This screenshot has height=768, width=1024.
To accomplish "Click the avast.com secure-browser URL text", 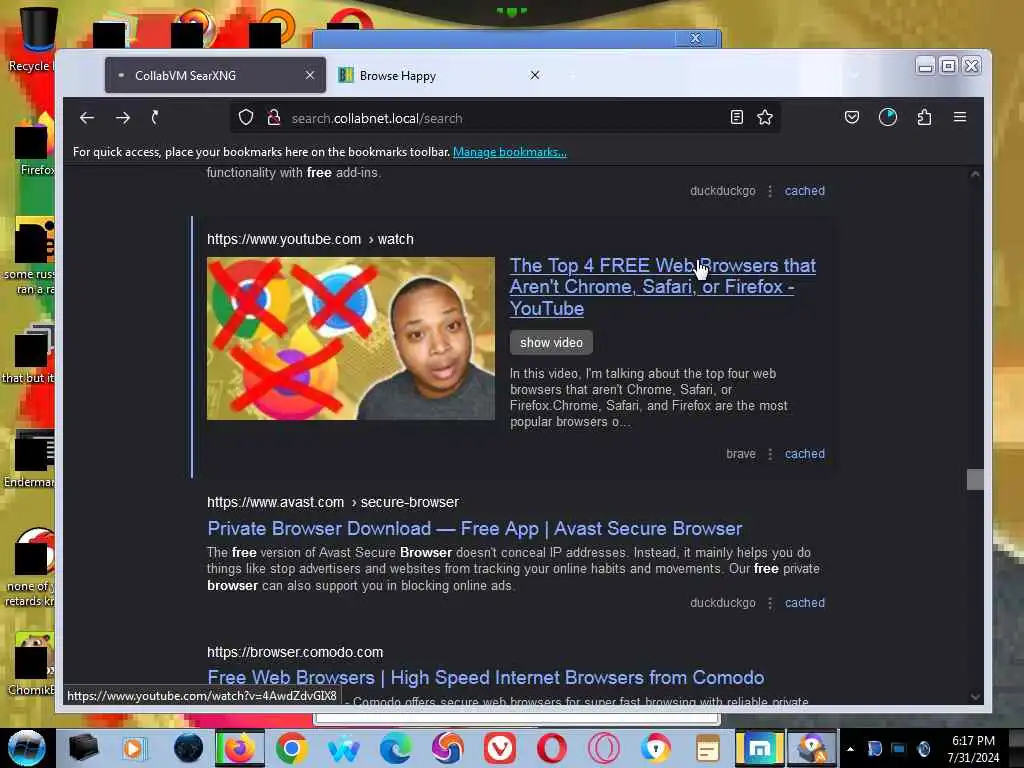I will tap(333, 502).
